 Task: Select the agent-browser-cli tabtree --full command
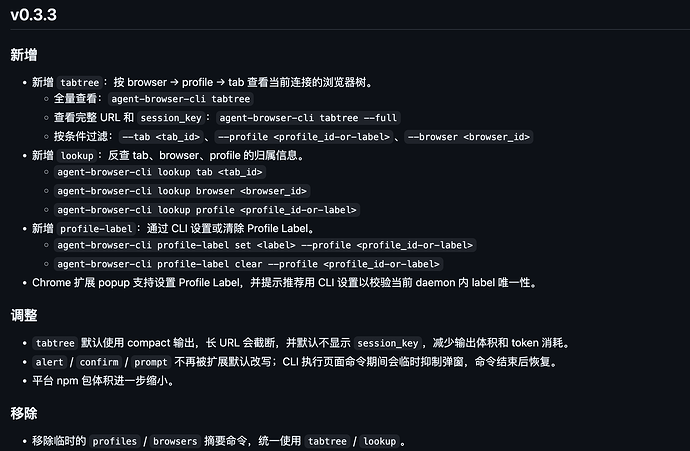pos(308,118)
